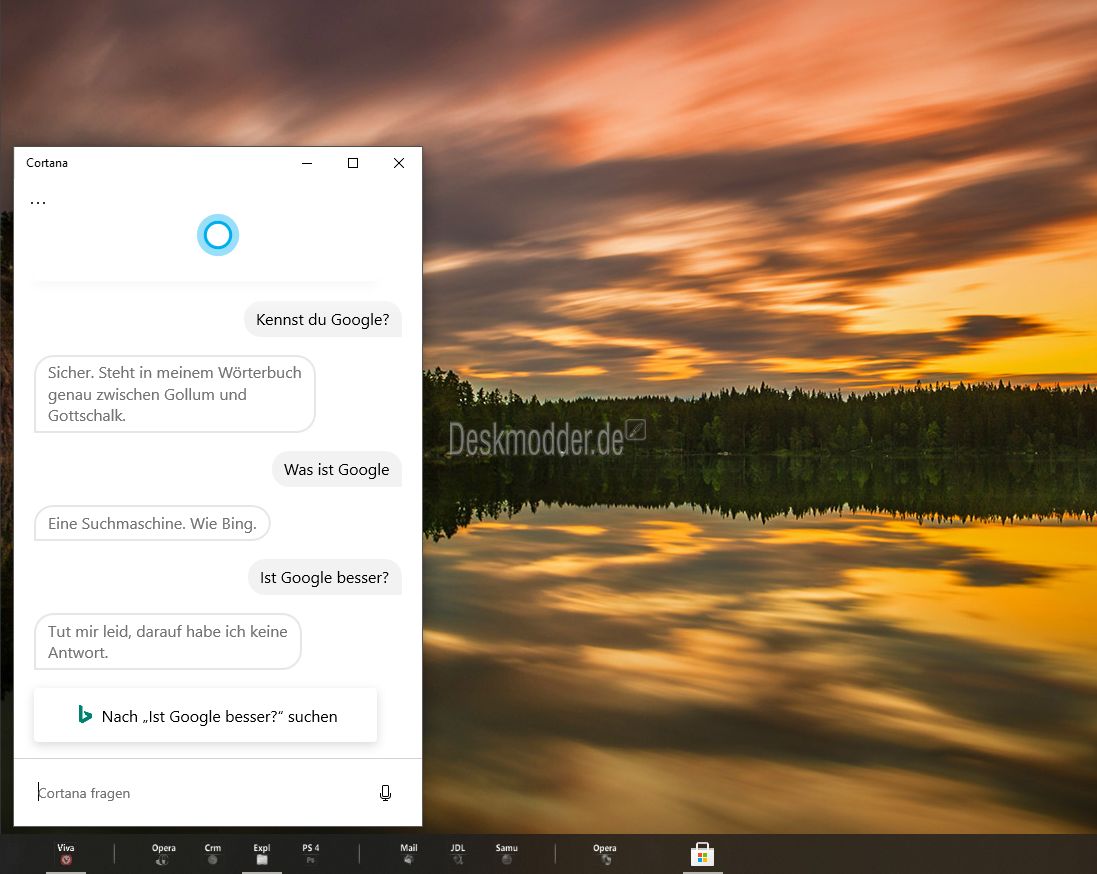1097x874 pixels.
Task: Open the Opera taskbar item beside Samu
Action: [604, 854]
